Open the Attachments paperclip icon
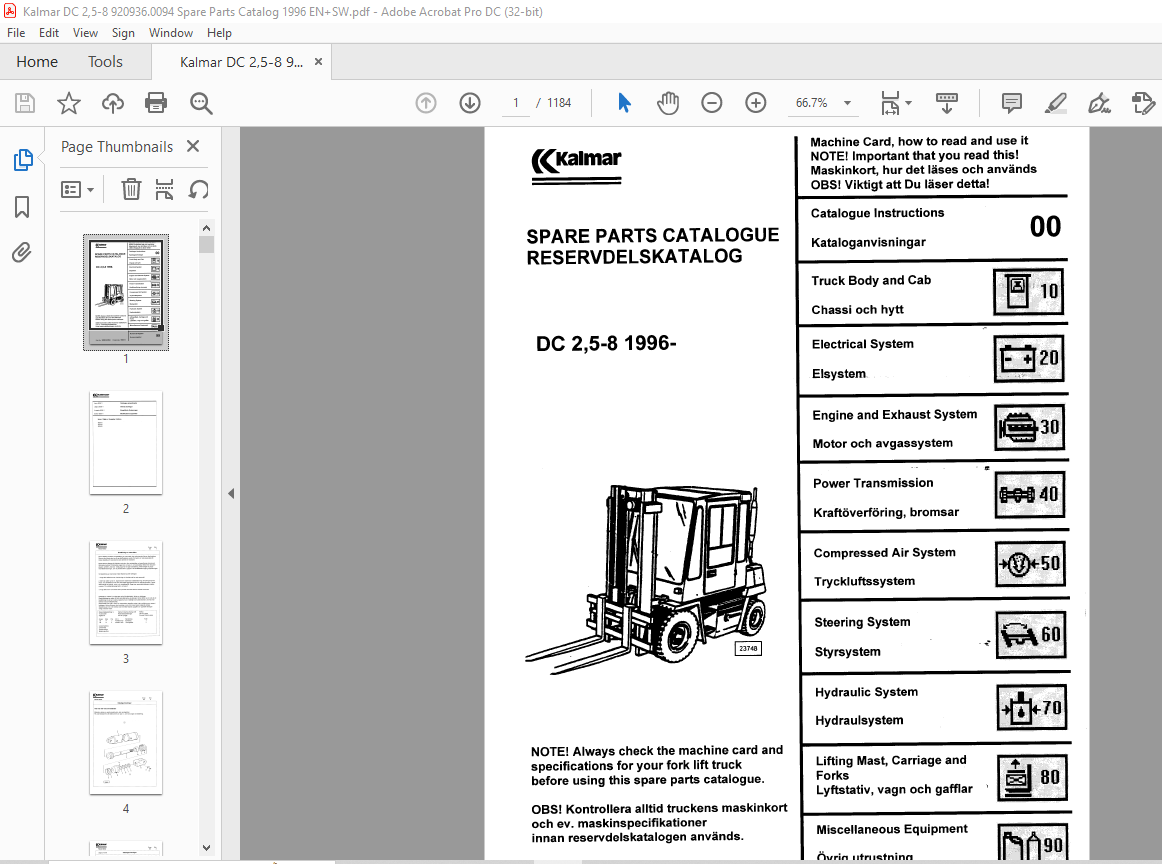Image resolution: width=1162 pixels, height=864 pixels. point(21,253)
